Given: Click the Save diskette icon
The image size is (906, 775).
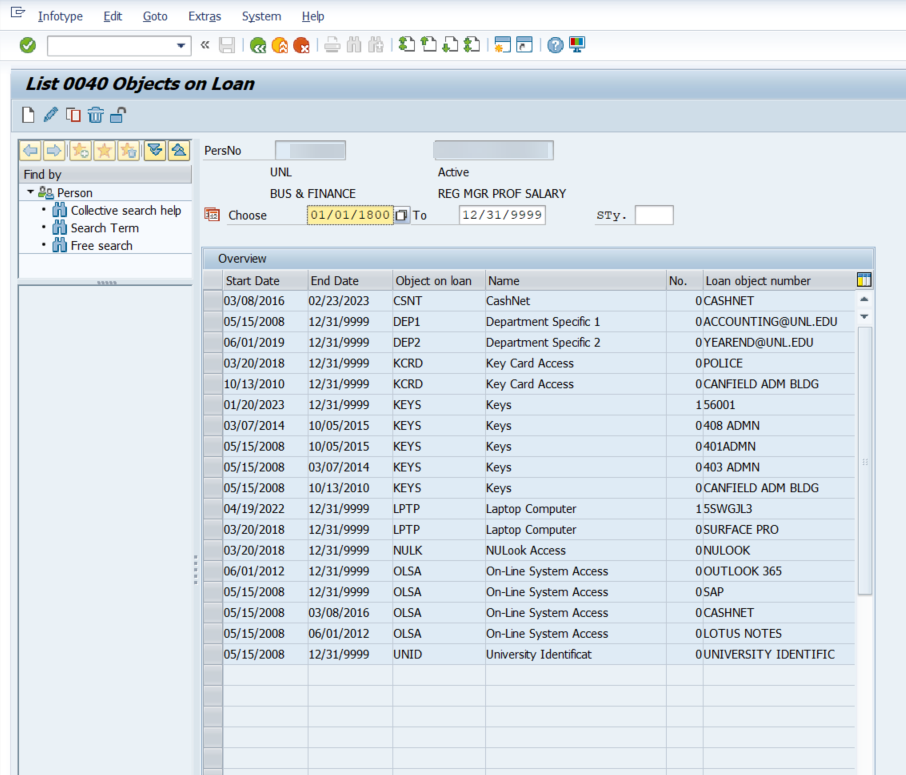Looking at the screenshot, I should (x=227, y=45).
